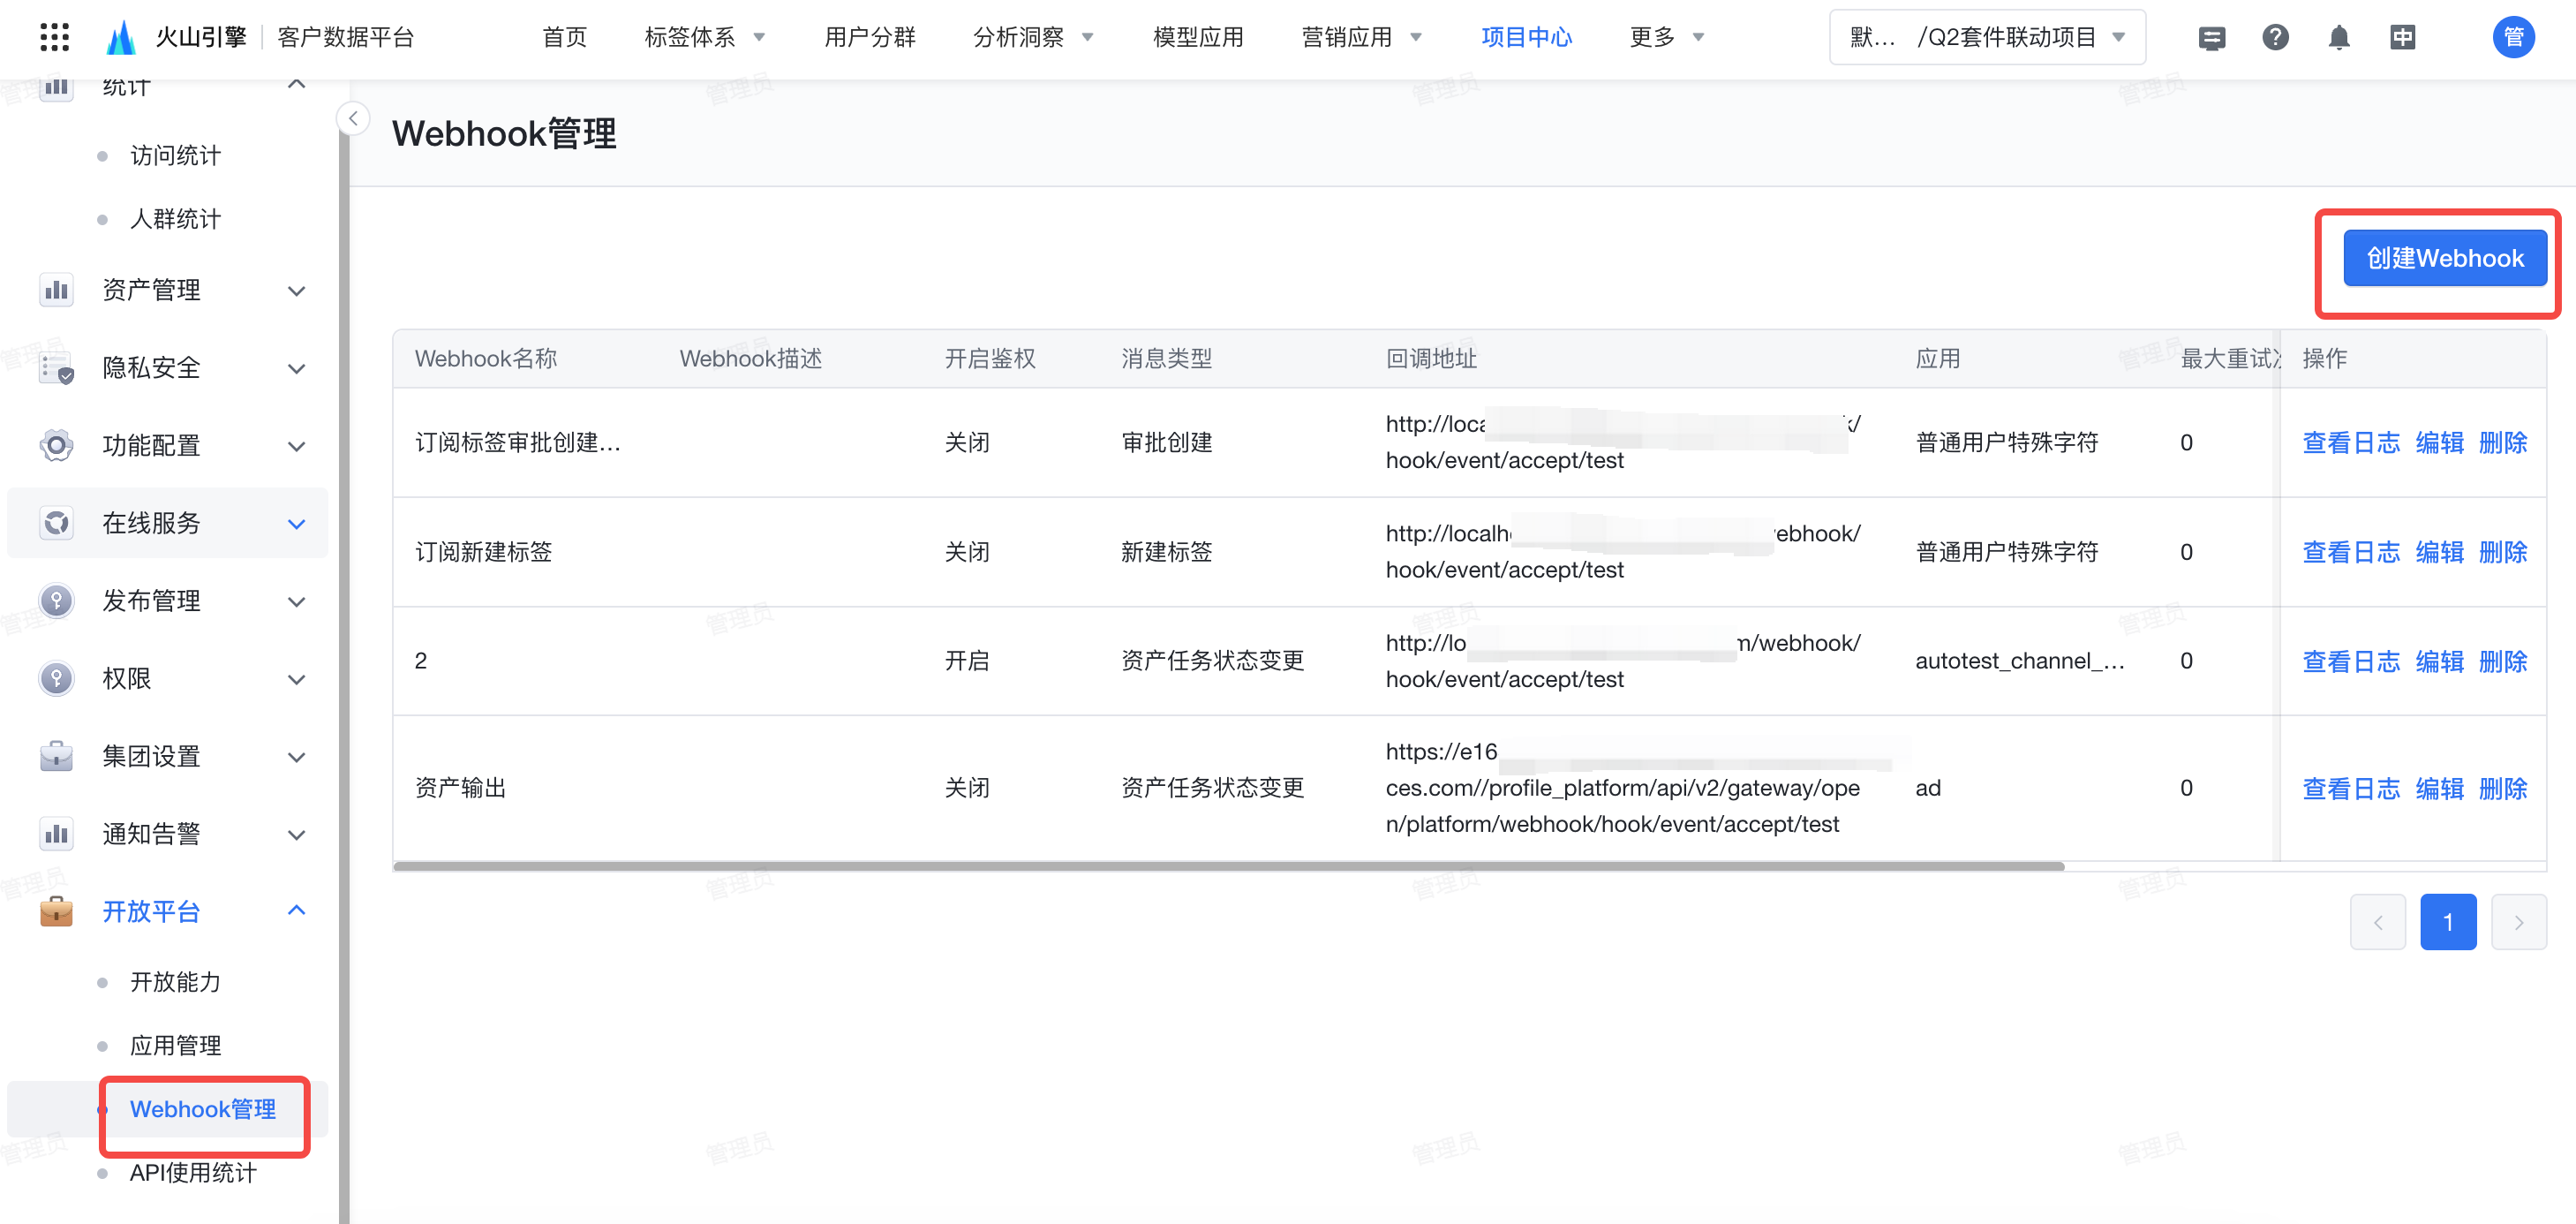The image size is (2576, 1224).
Task: Click the 在线服务 sidebar icon
Action: click(x=57, y=523)
